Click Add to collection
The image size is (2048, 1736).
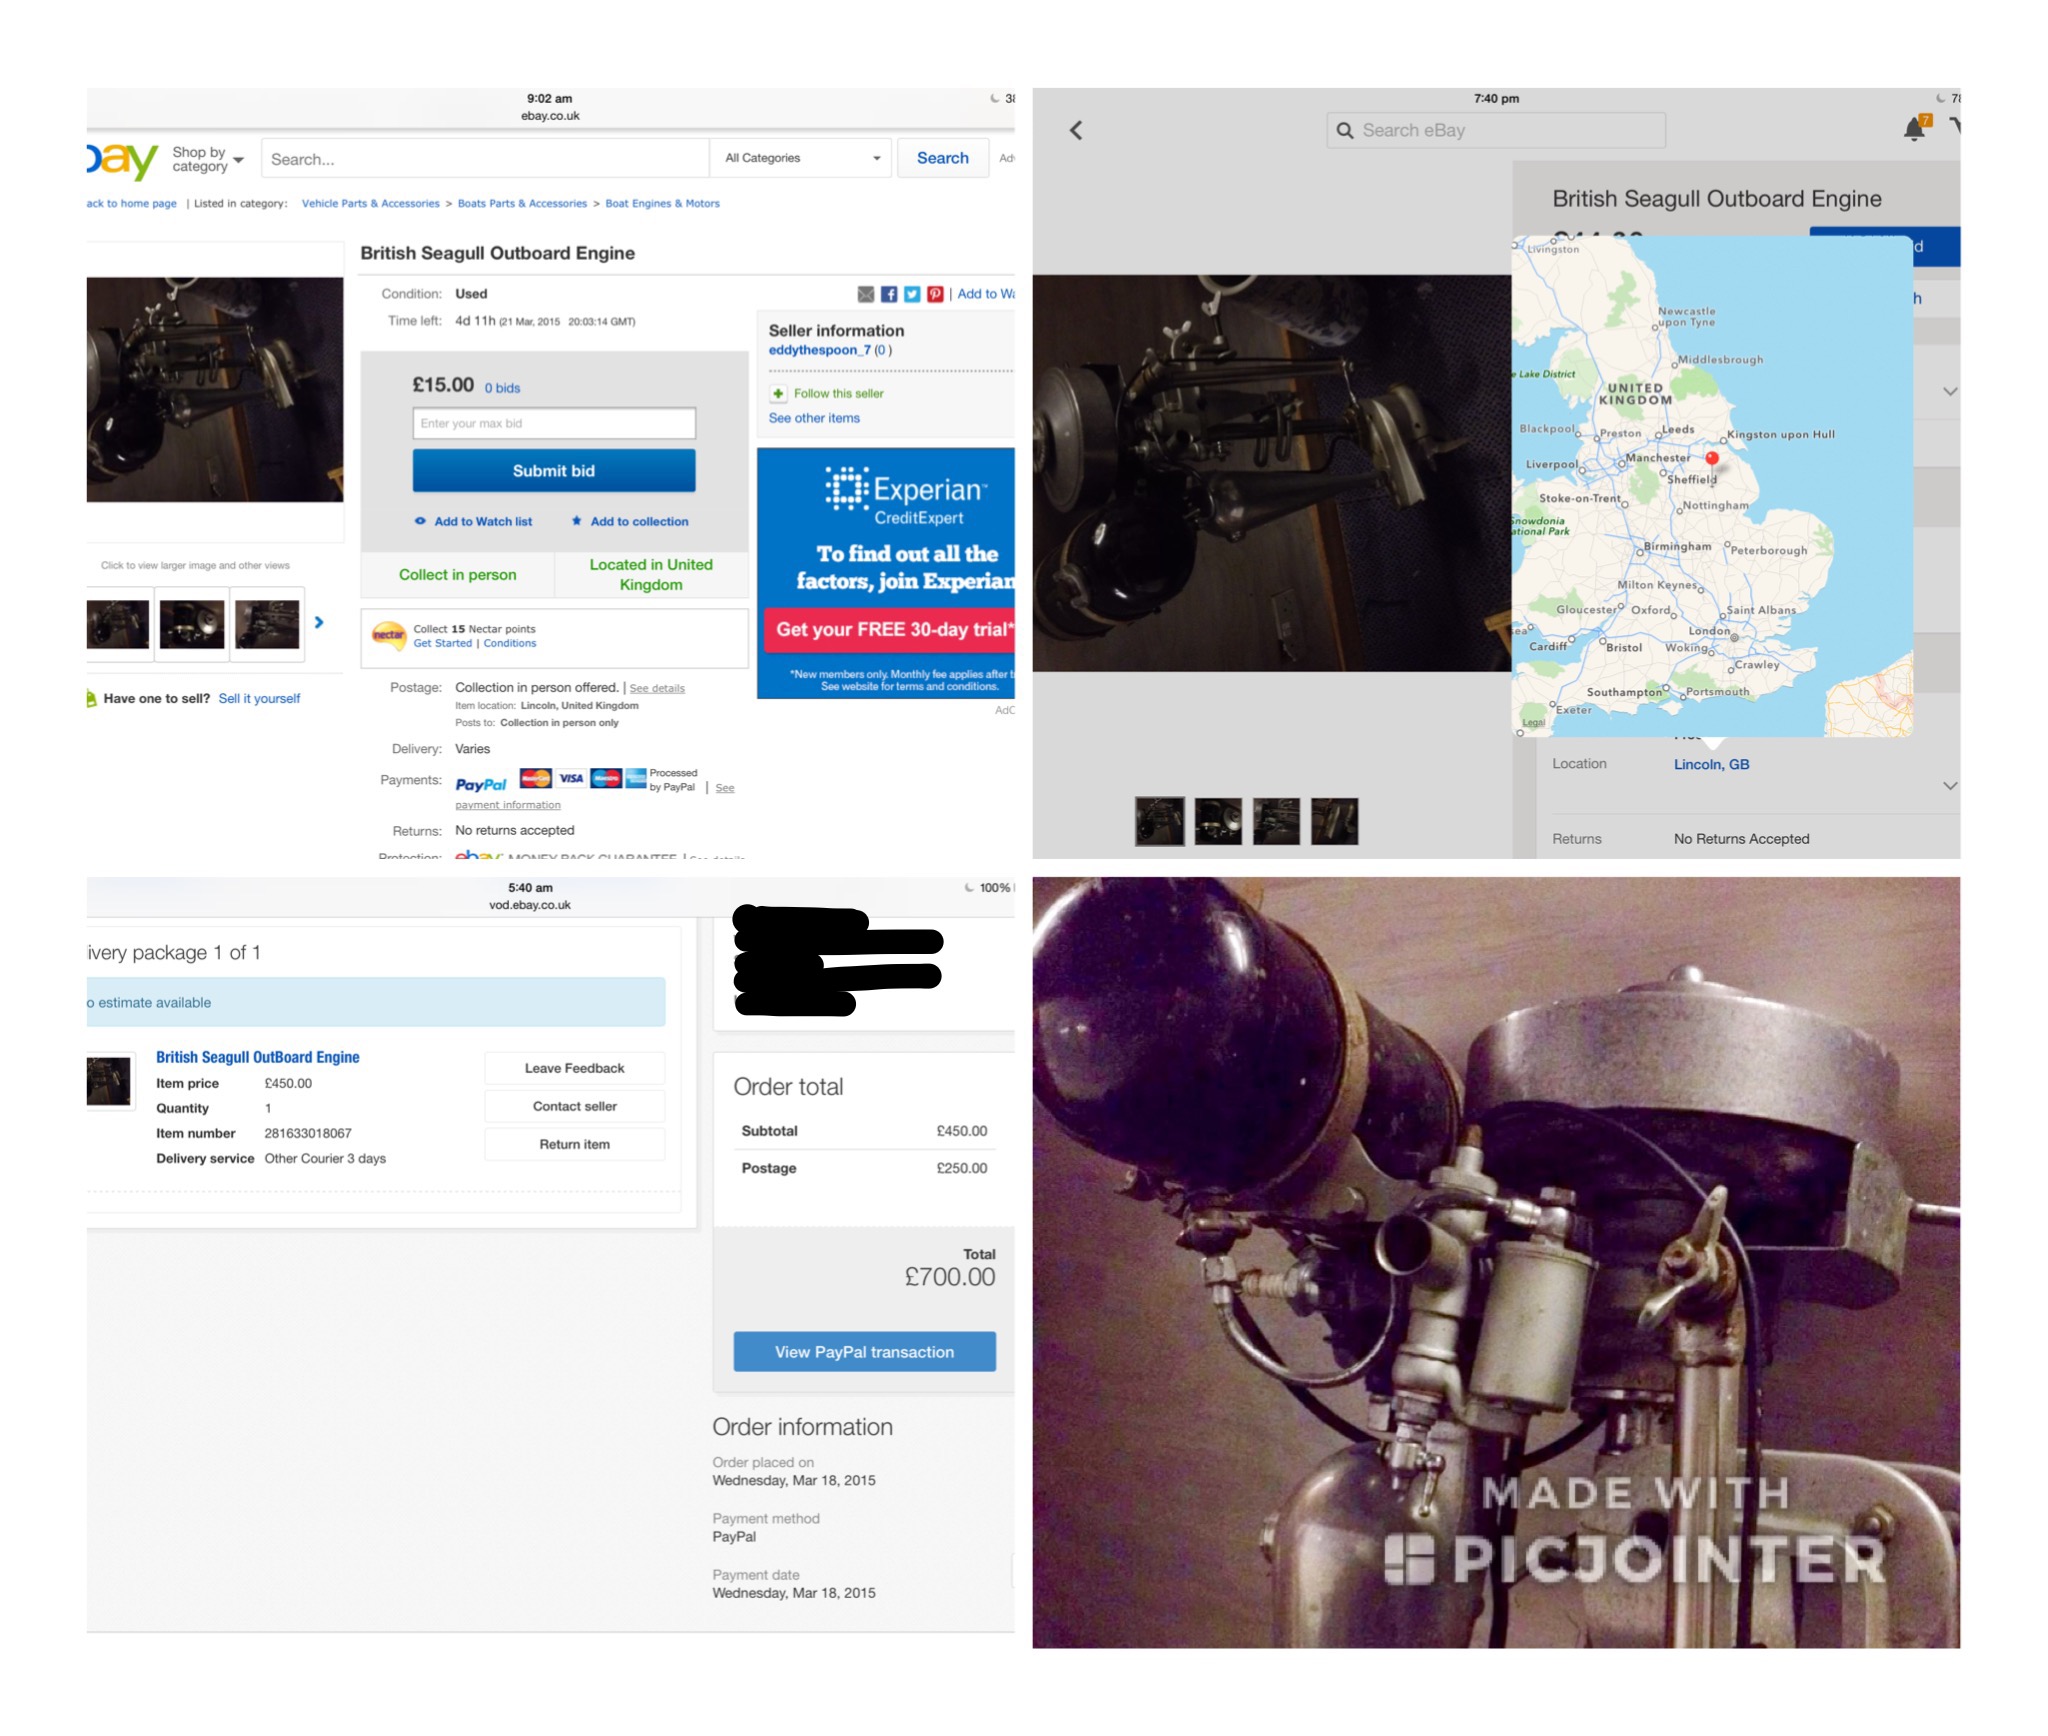pos(639,521)
